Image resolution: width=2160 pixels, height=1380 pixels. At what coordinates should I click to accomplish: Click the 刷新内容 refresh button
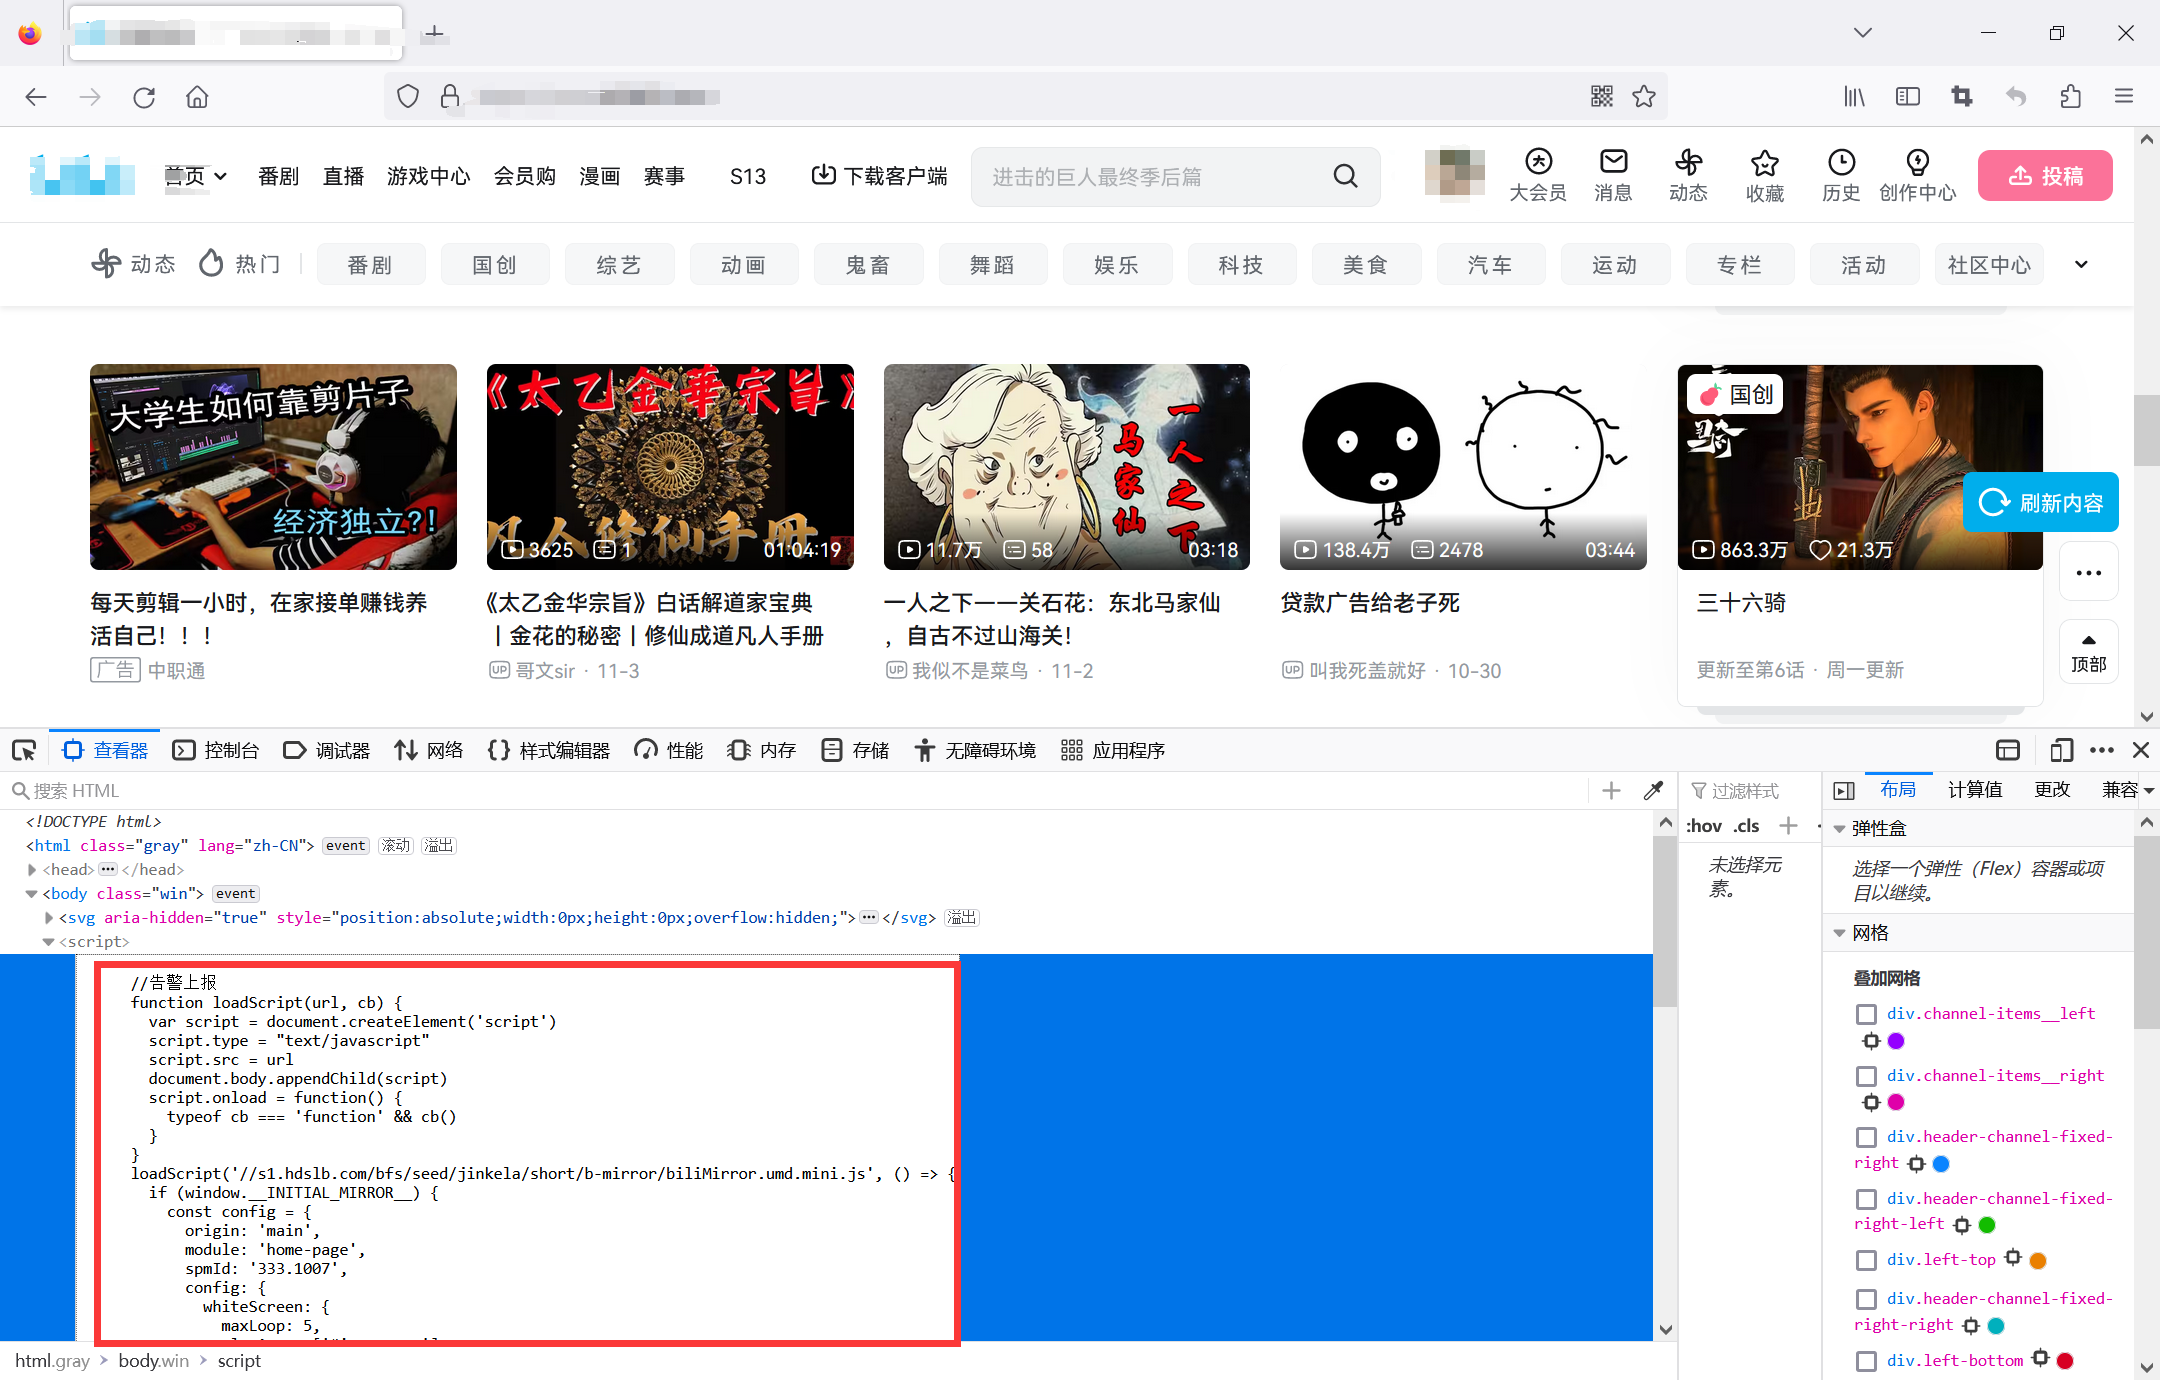click(2040, 502)
